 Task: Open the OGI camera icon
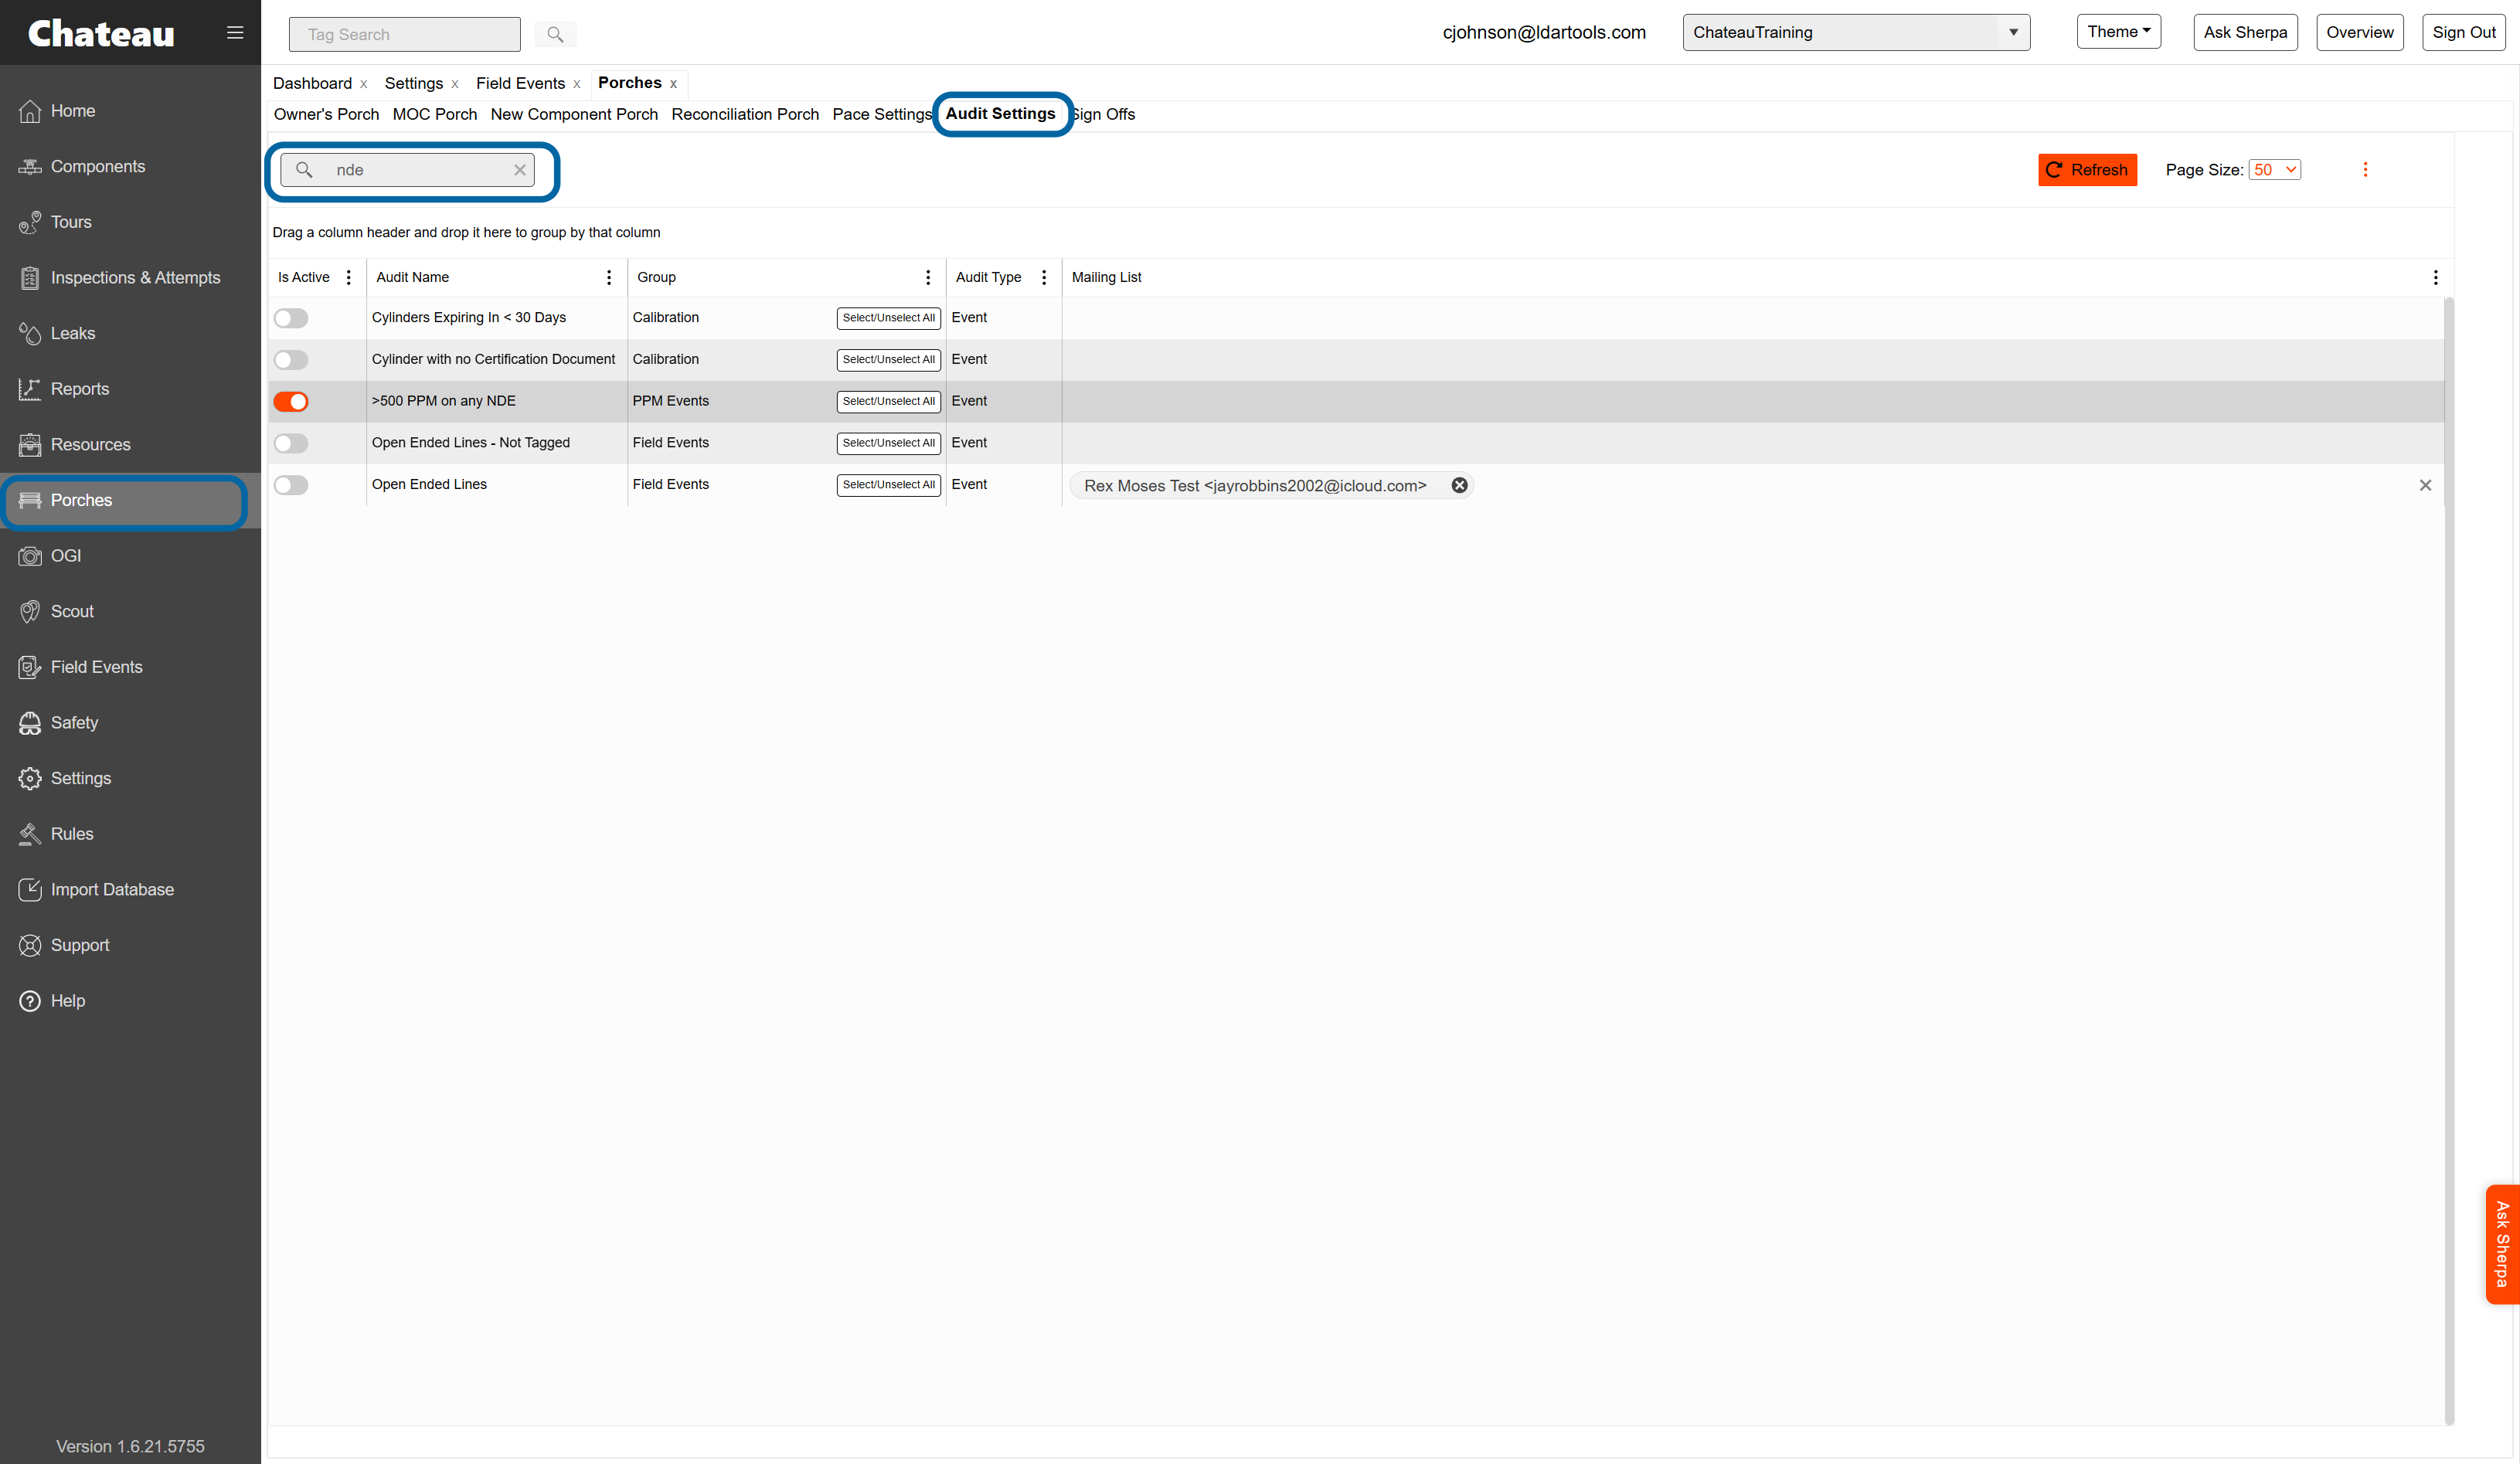(30, 556)
